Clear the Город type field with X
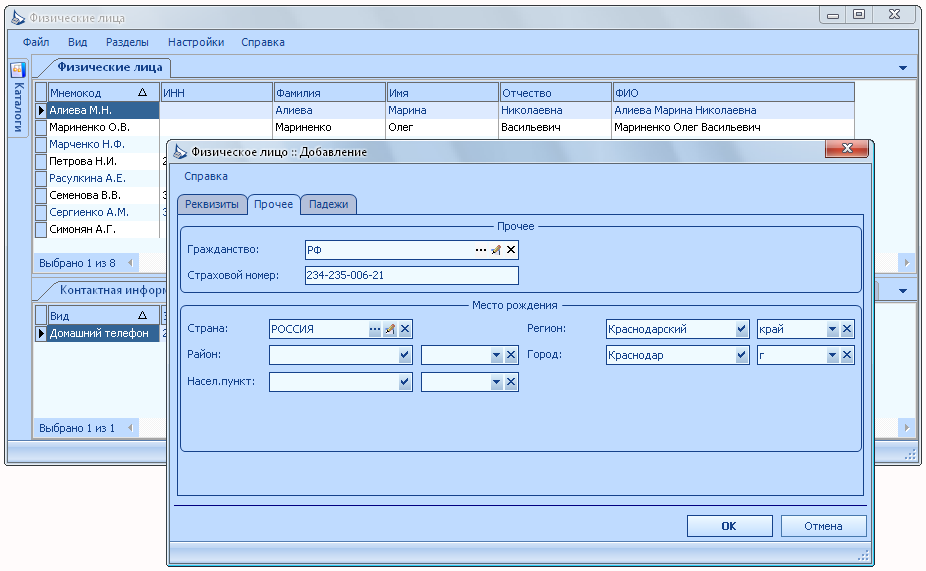Image resolution: width=926 pixels, height=571 pixels. (847, 355)
